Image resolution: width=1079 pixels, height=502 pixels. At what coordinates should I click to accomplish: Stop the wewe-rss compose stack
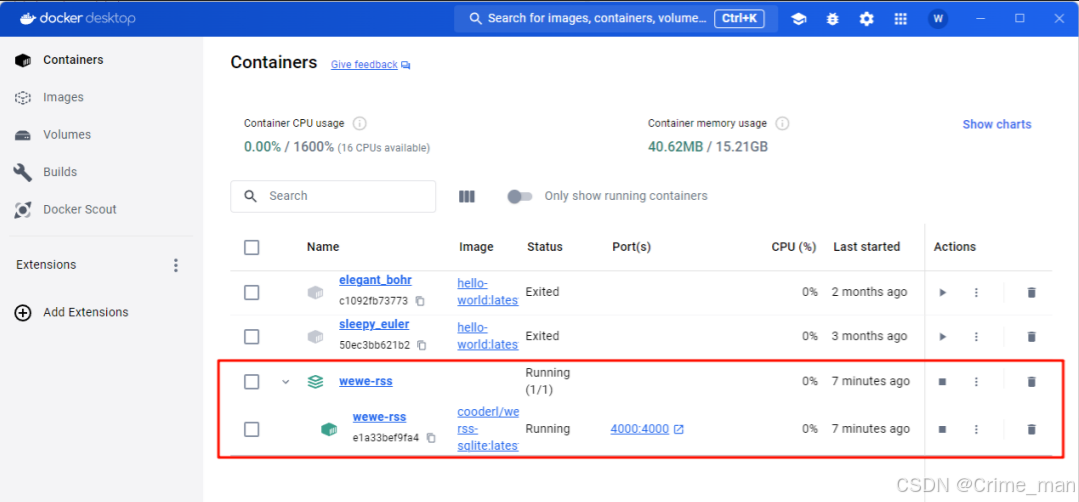point(943,381)
